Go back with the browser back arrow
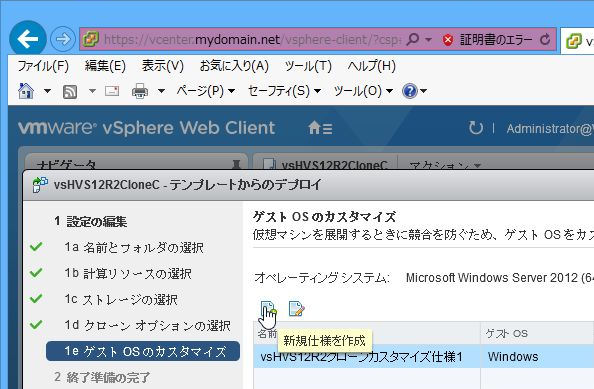The image size is (594, 389). [28, 39]
